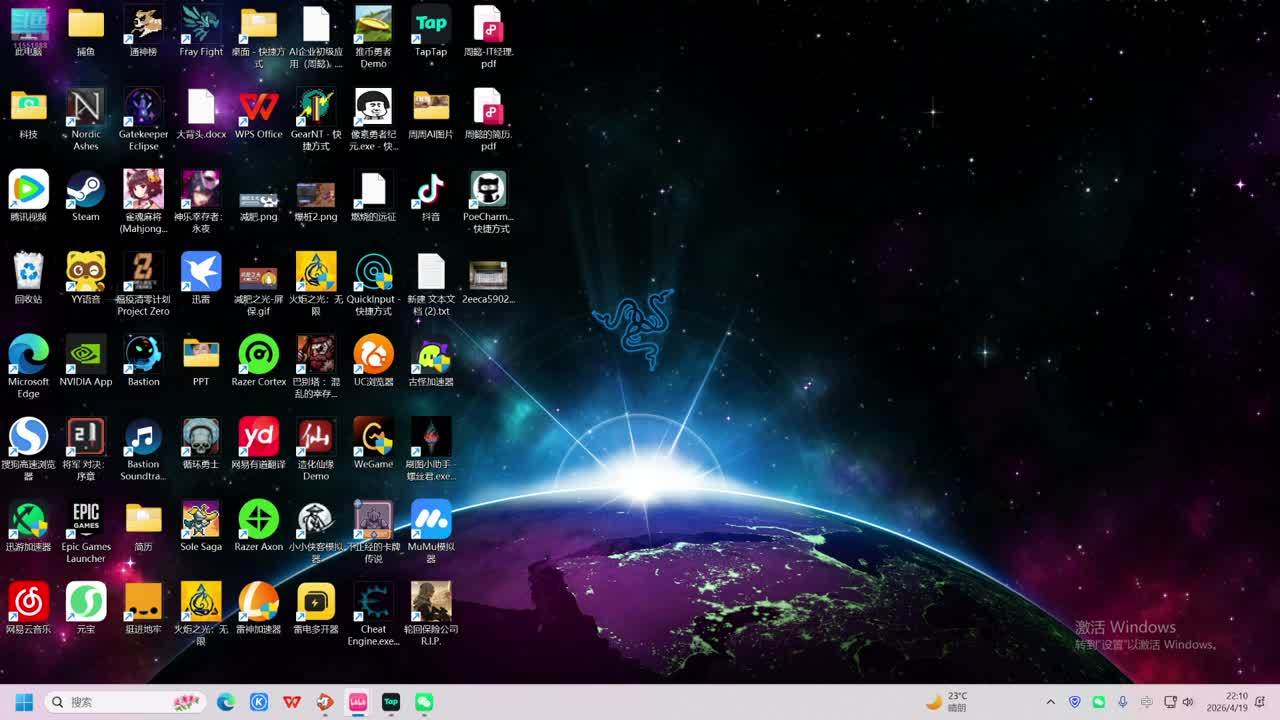Screen dimensions: 1280x720
Task: Toggle the microphone icon in system tray
Action: 1123,702
